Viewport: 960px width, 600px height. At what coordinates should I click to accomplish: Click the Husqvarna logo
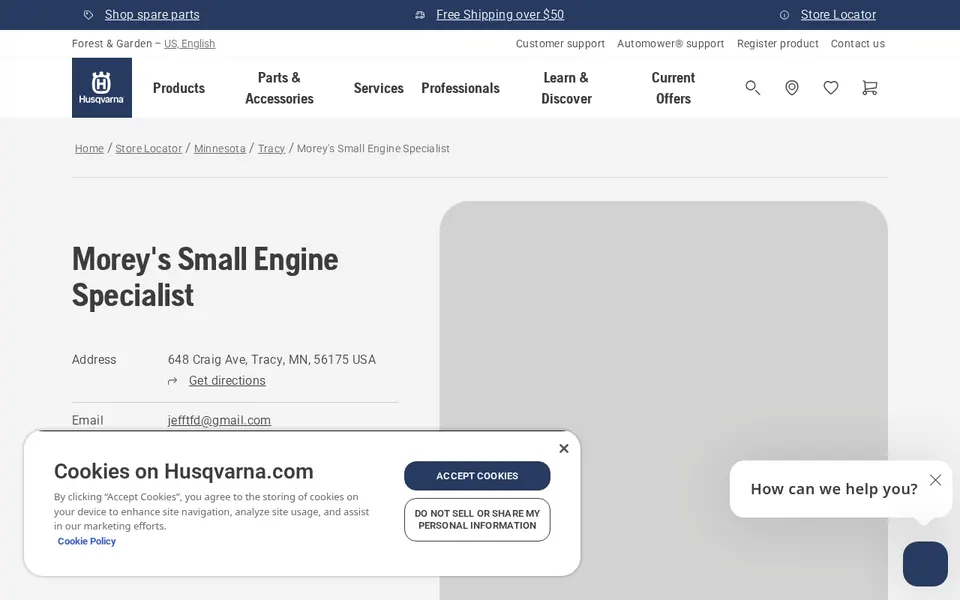(x=102, y=88)
